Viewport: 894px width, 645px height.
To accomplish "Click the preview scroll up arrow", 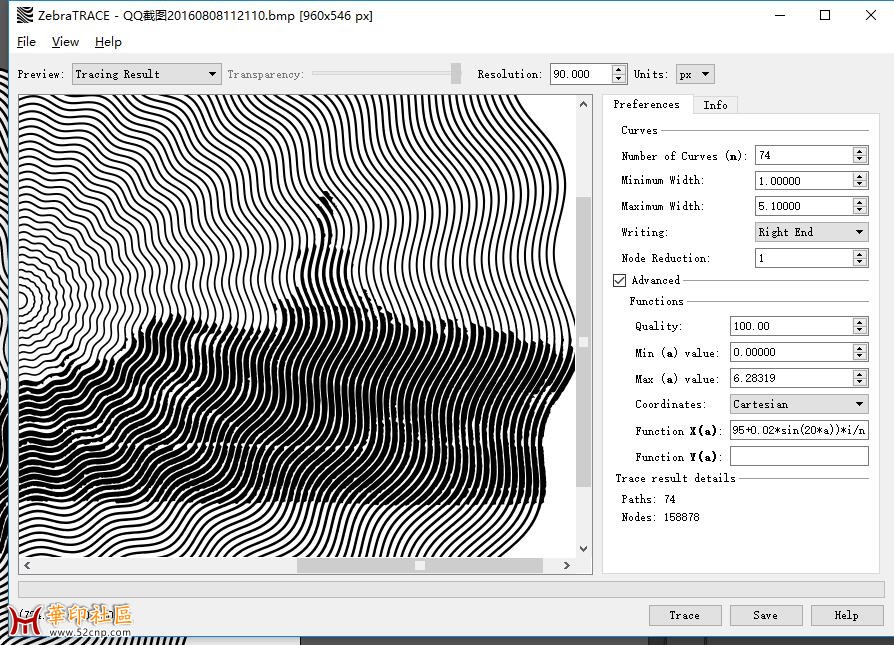I will click(x=584, y=104).
